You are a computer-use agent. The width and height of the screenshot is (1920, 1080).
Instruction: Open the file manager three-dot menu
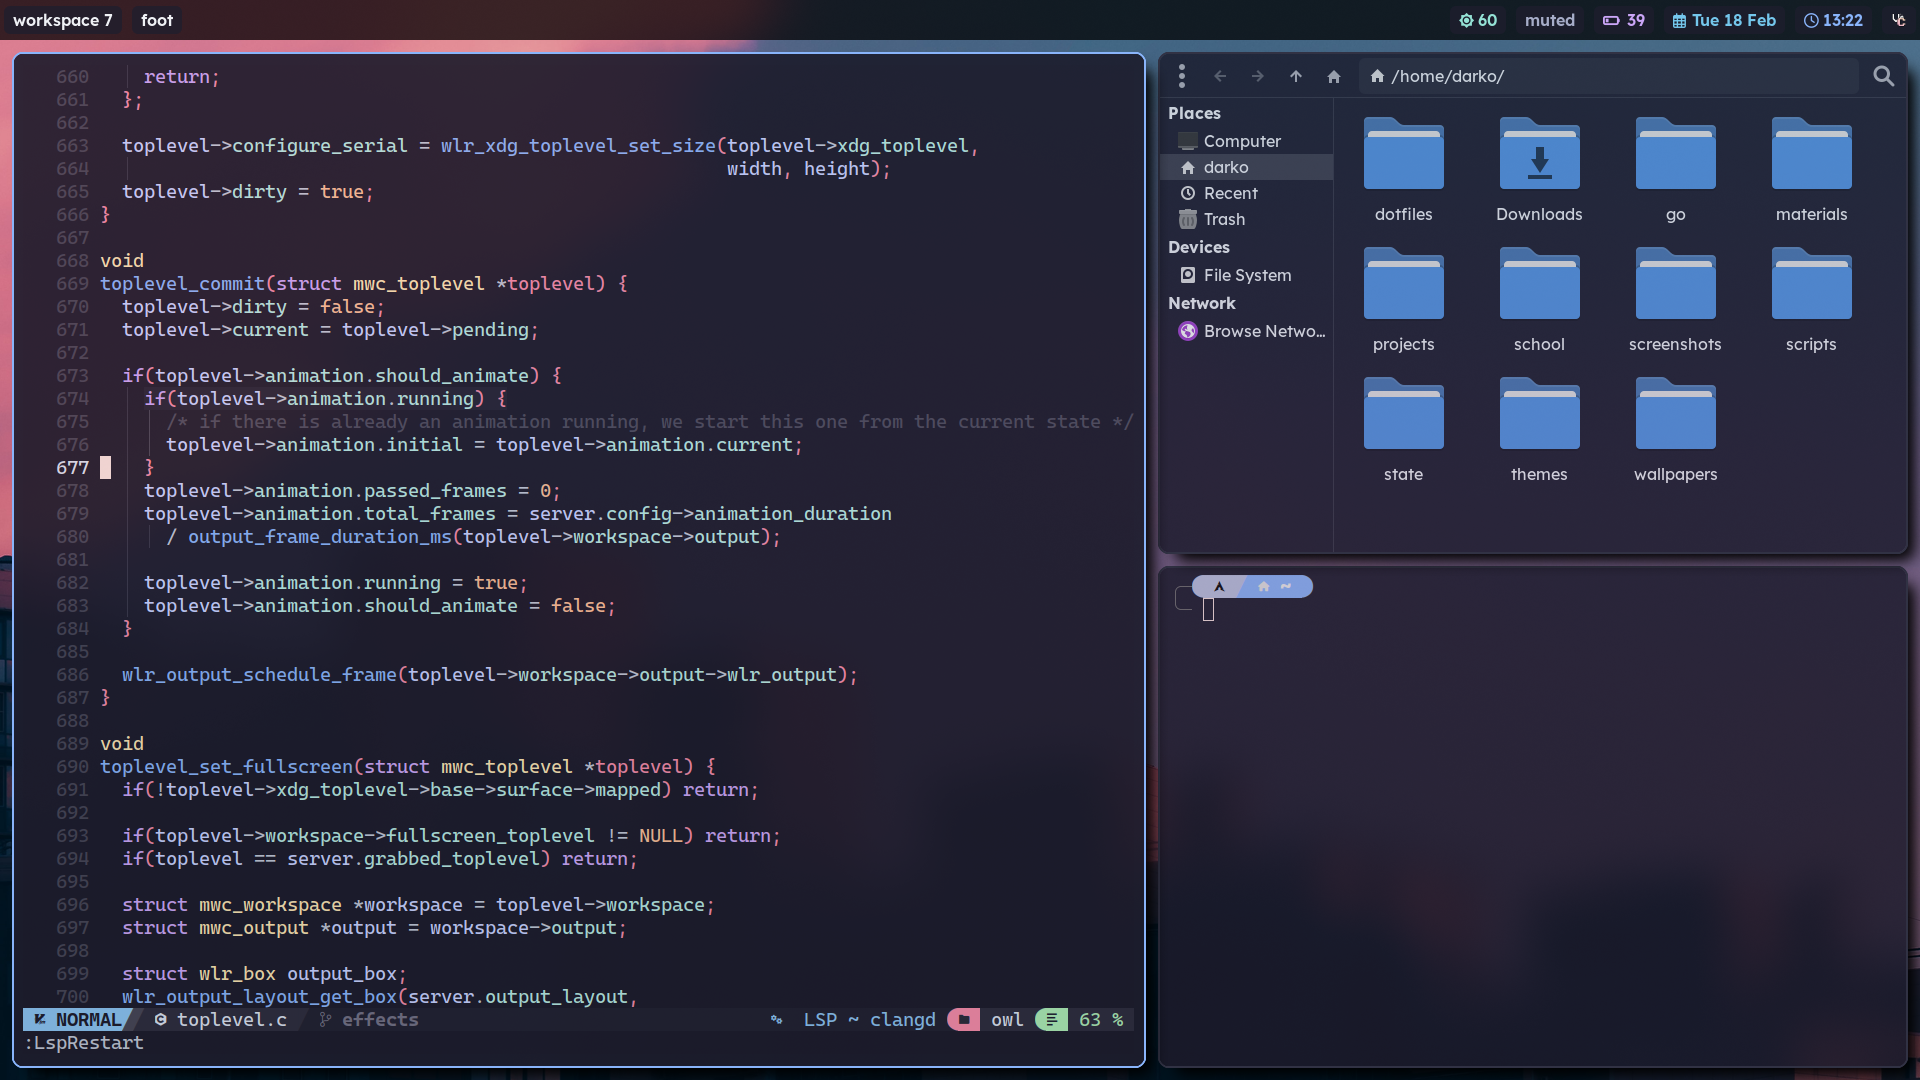(1182, 76)
